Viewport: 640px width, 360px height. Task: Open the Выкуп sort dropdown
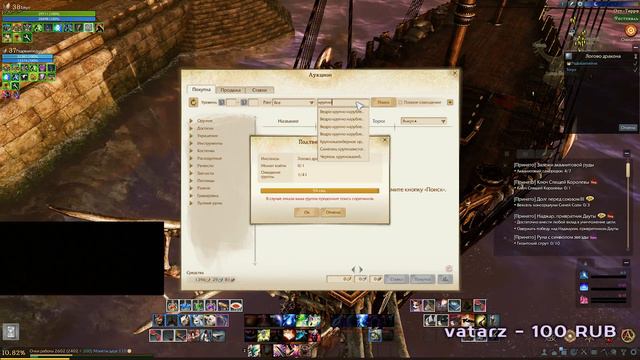pos(423,121)
